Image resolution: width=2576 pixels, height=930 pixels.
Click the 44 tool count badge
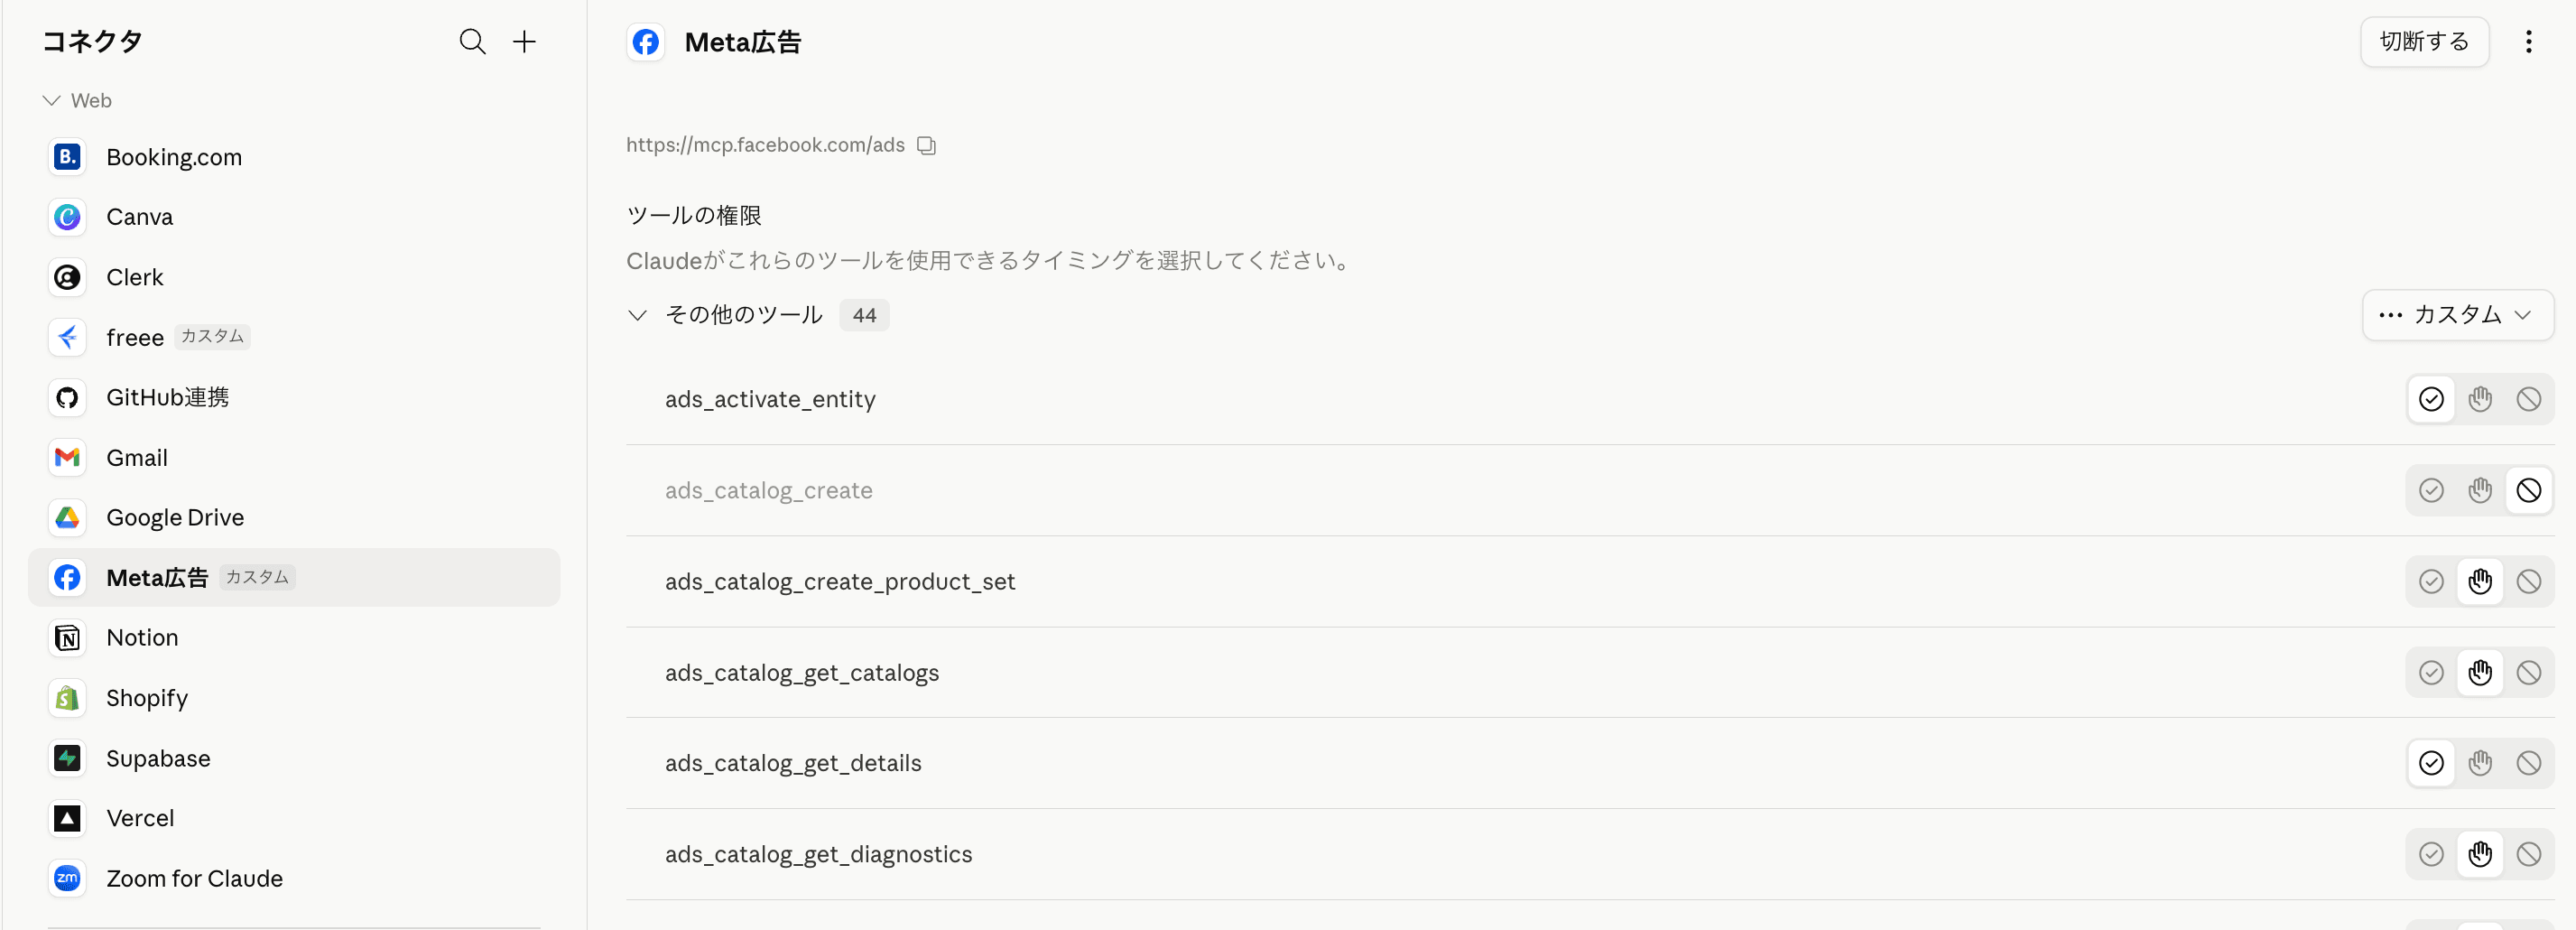pyautogui.click(x=864, y=315)
